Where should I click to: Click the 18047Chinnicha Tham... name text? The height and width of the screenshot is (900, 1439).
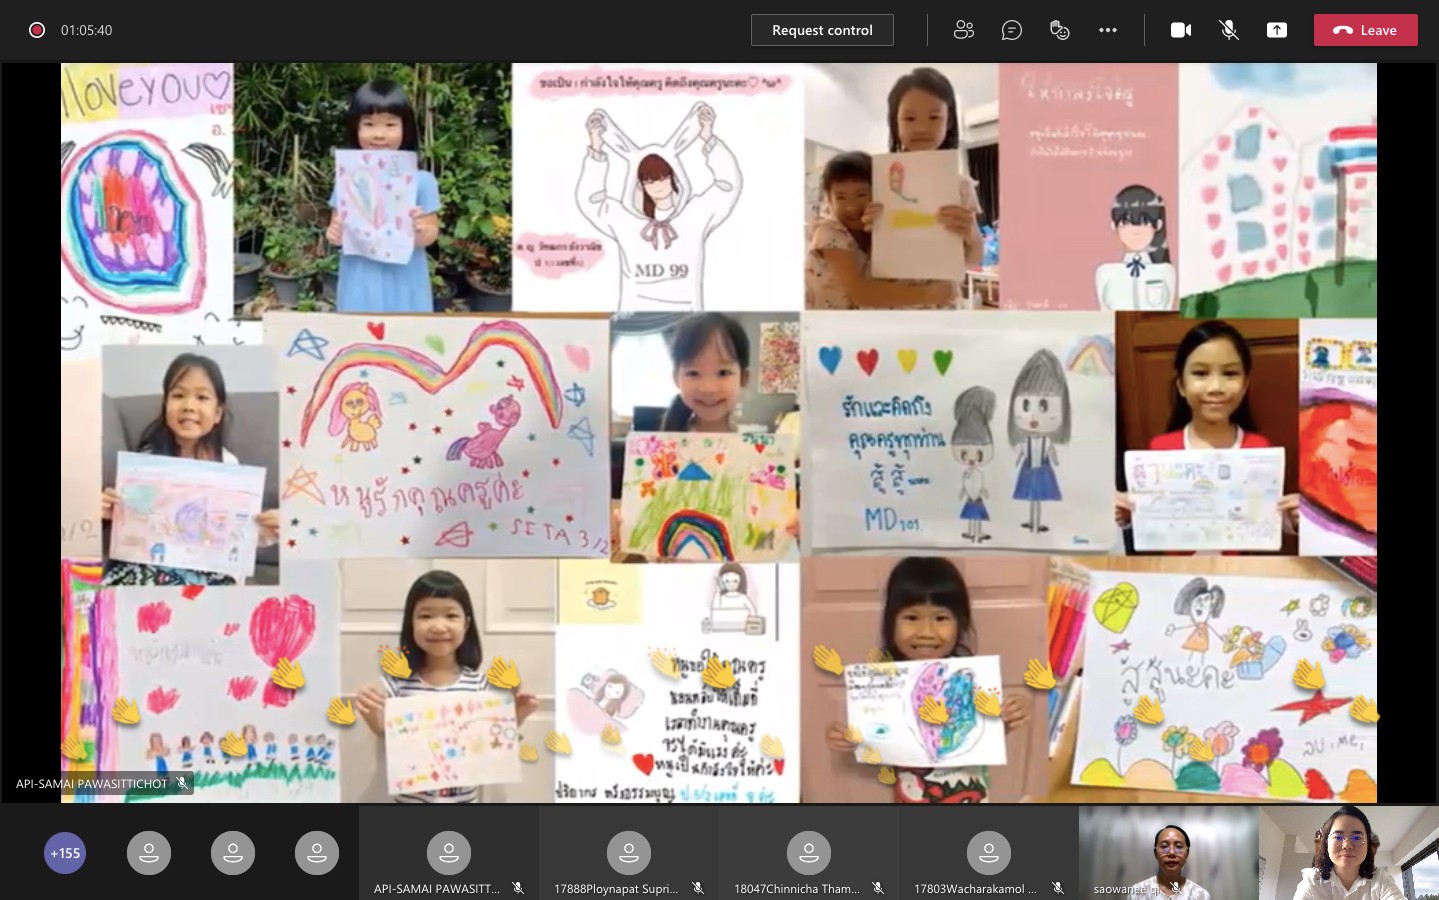pos(797,888)
